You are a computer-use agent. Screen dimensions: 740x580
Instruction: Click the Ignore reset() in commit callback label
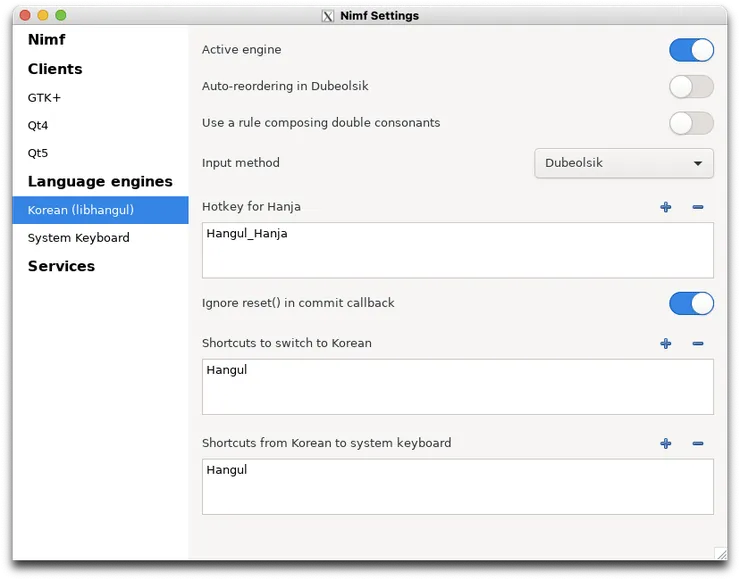298,303
